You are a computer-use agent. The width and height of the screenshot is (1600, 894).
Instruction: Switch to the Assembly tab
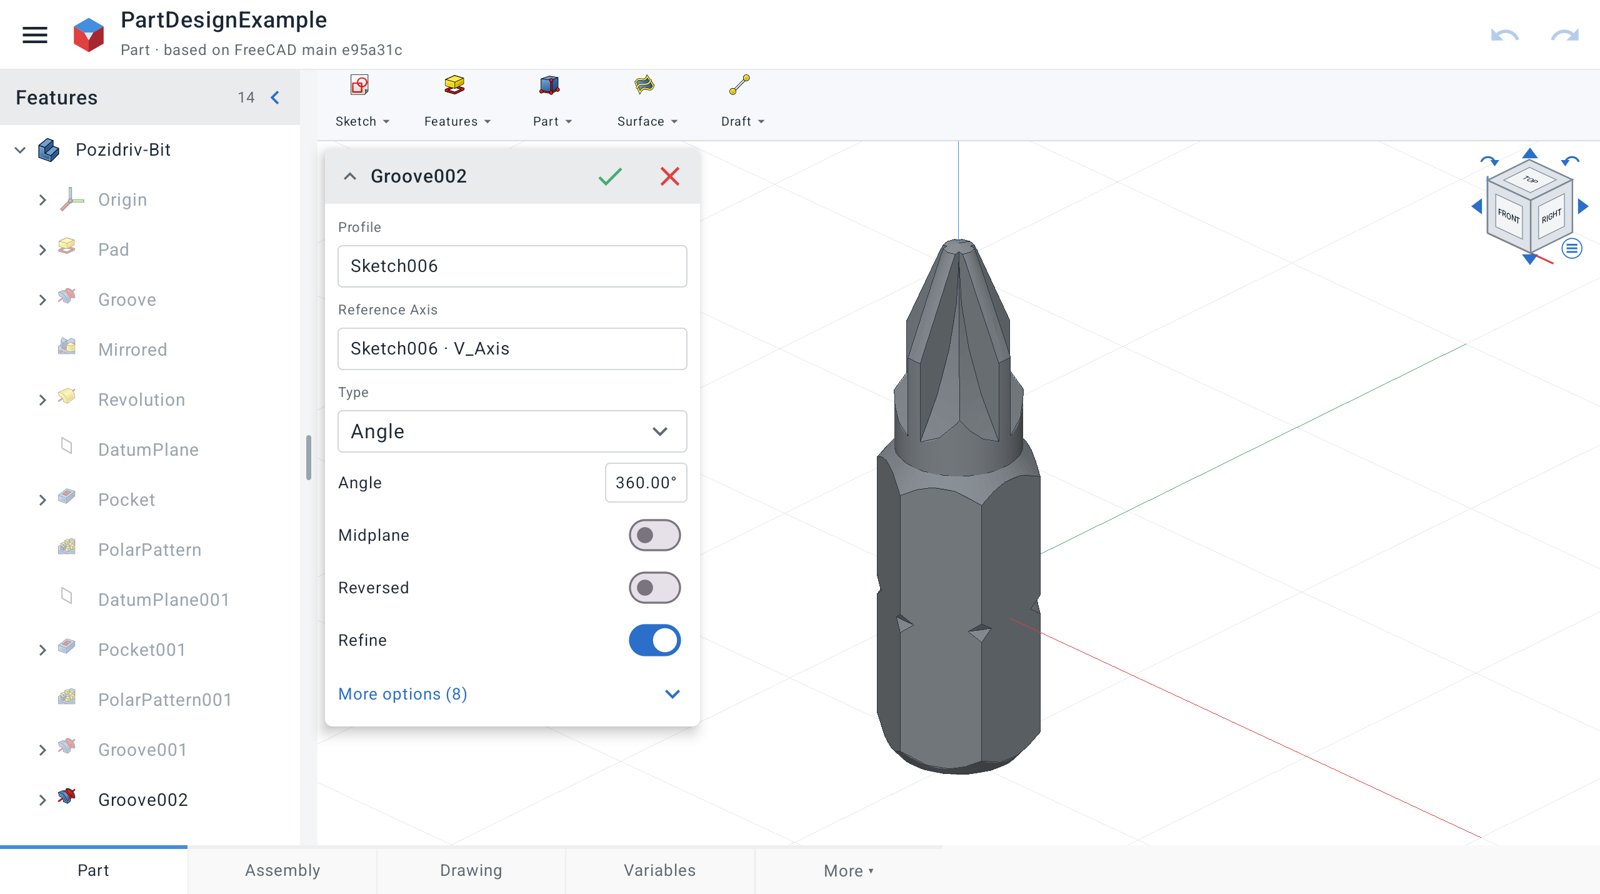[x=283, y=870]
